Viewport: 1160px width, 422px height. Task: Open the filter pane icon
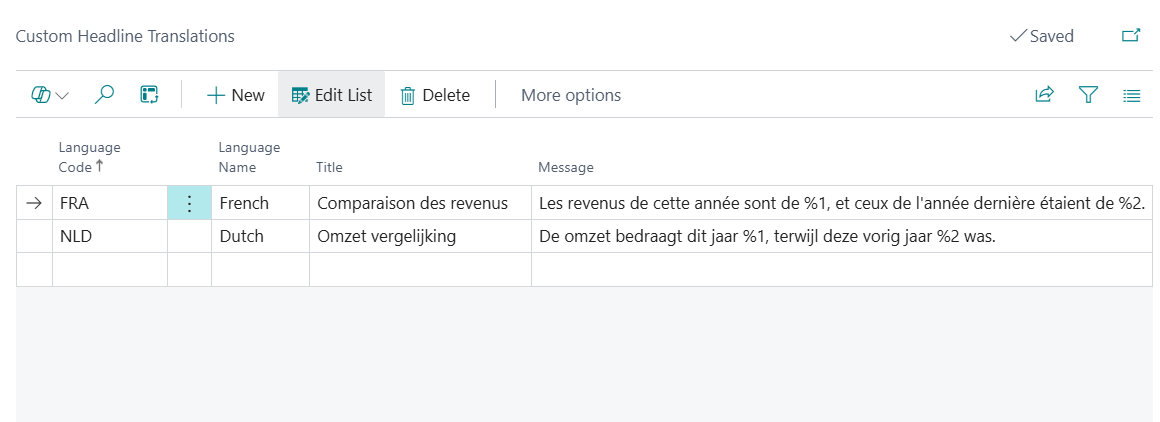pyautogui.click(x=1088, y=95)
